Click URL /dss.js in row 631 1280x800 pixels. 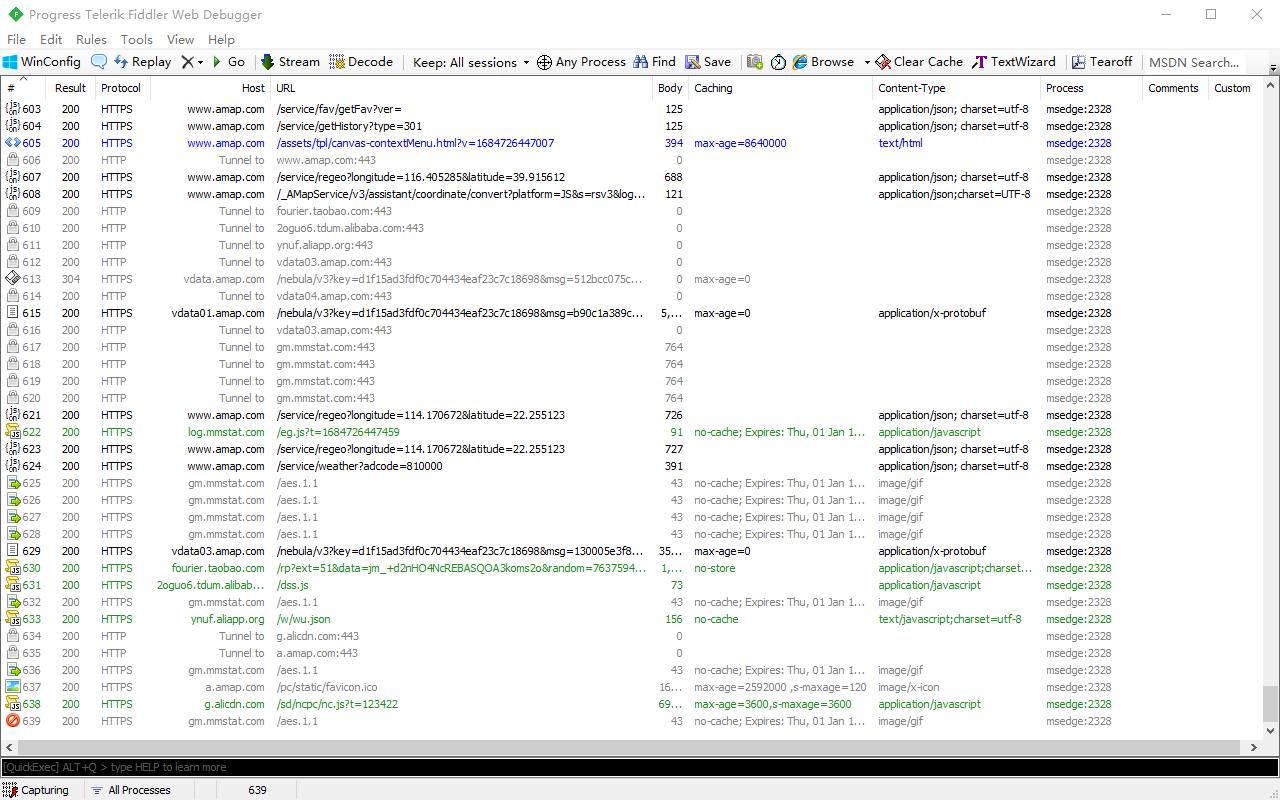pos(292,585)
